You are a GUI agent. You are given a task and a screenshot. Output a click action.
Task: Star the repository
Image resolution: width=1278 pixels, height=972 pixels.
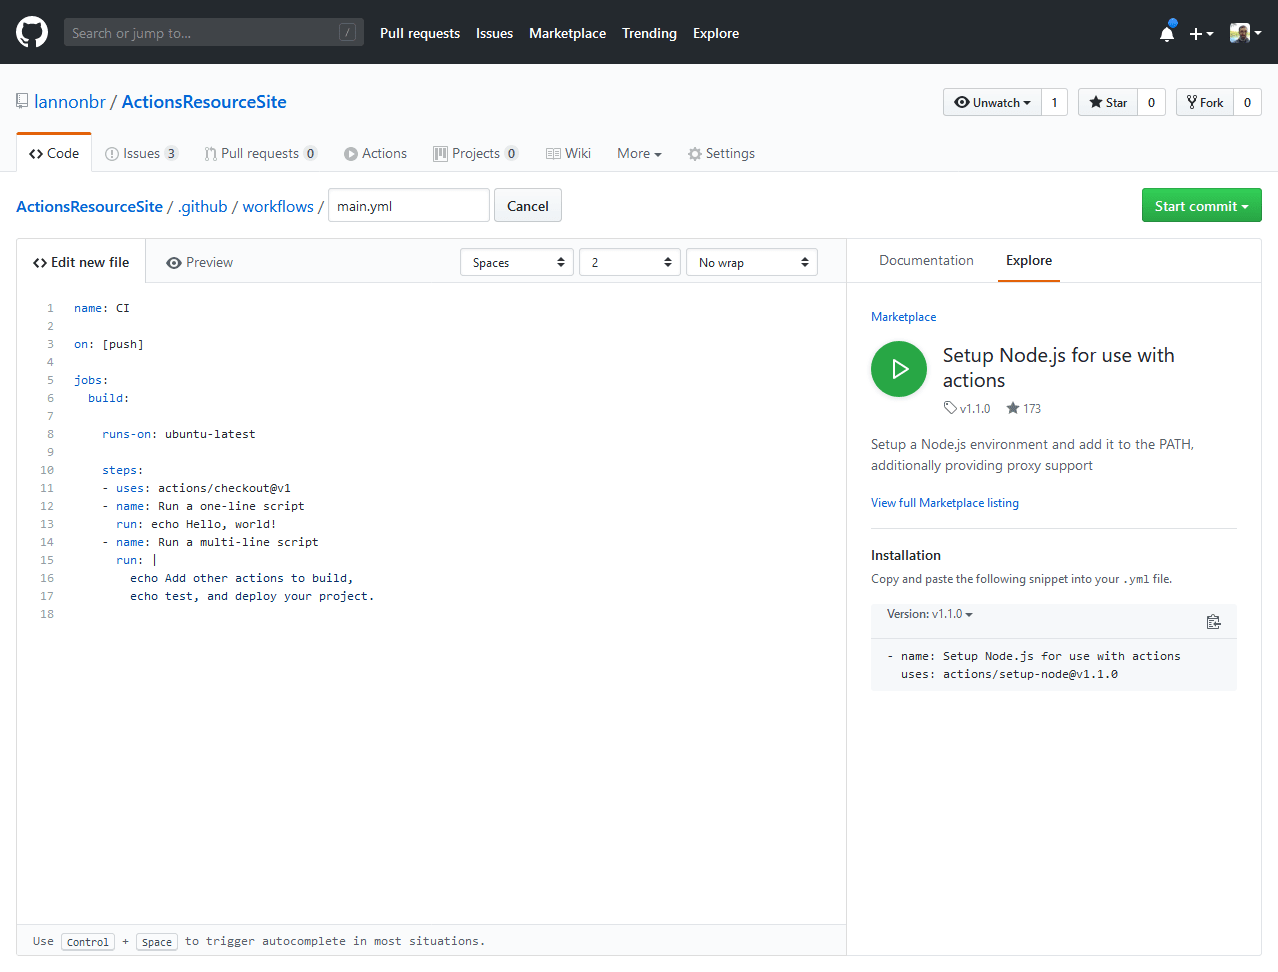(1108, 102)
